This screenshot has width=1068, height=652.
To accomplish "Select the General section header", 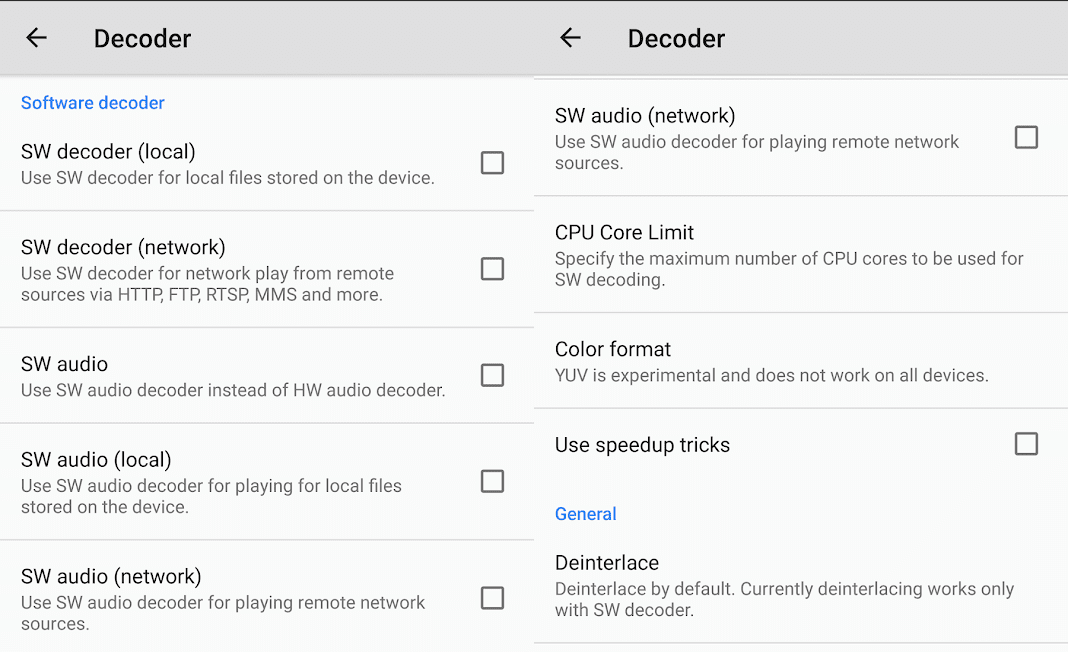I will pyautogui.click(x=586, y=513).
